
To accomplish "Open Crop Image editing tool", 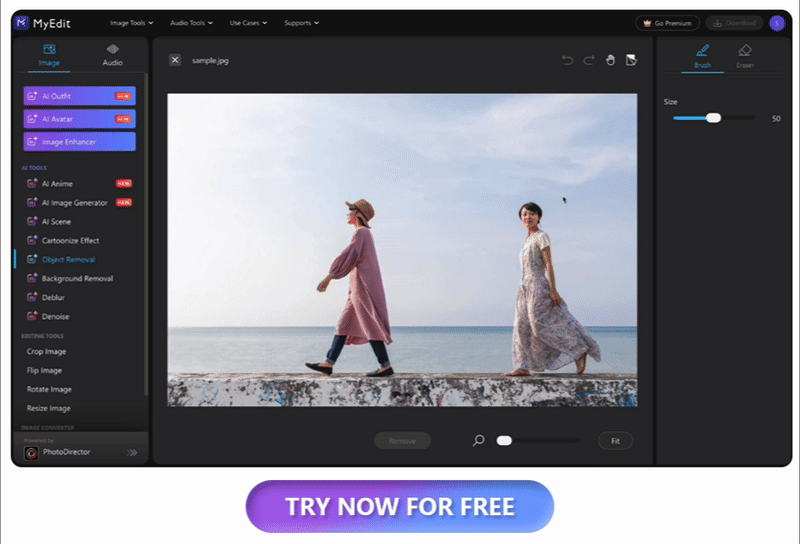I will tap(46, 351).
